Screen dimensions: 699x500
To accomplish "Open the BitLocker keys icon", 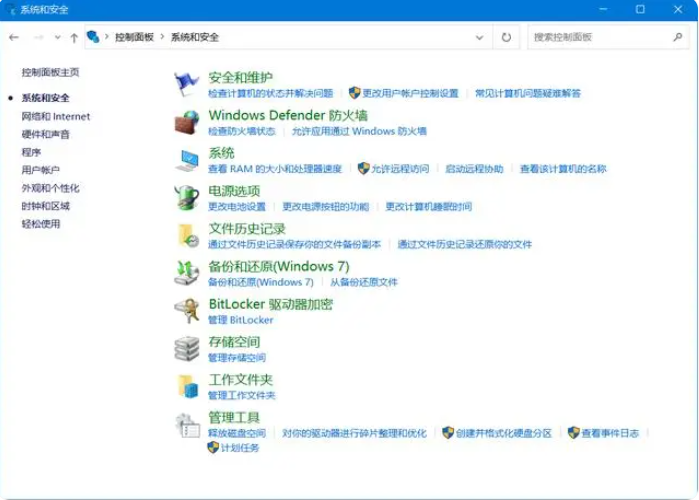I will [x=187, y=311].
